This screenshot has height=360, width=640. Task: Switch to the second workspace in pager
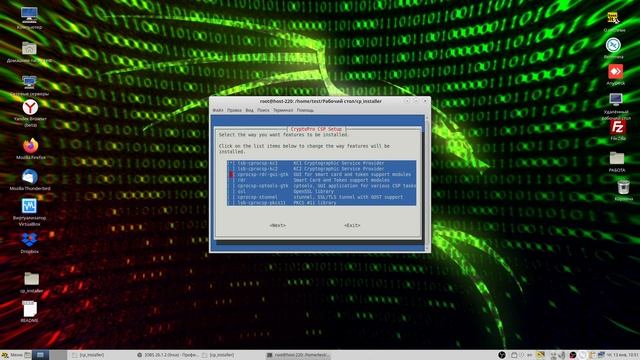point(58,355)
